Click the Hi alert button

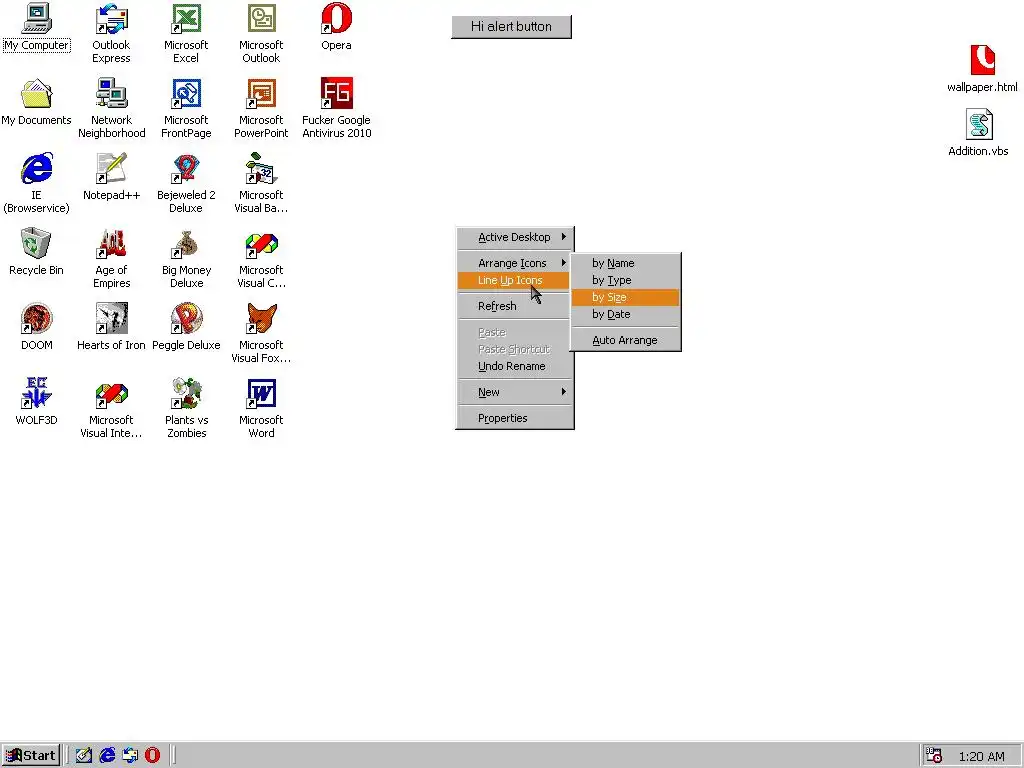point(511,27)
